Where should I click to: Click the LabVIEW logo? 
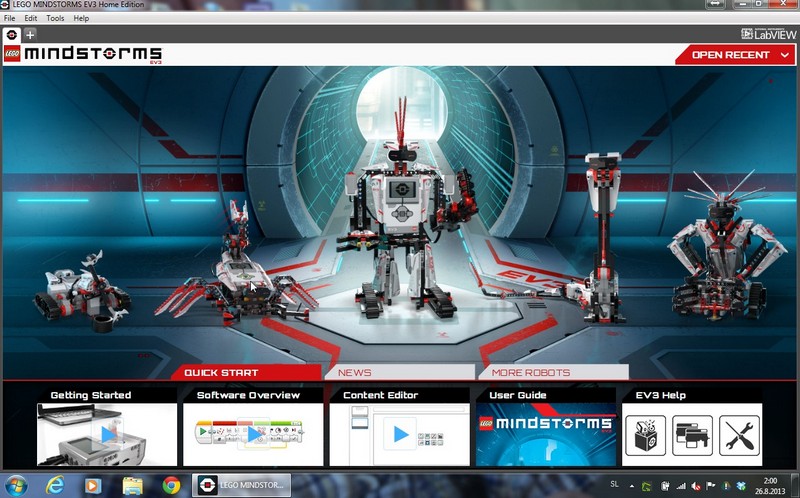pos(769,34)
